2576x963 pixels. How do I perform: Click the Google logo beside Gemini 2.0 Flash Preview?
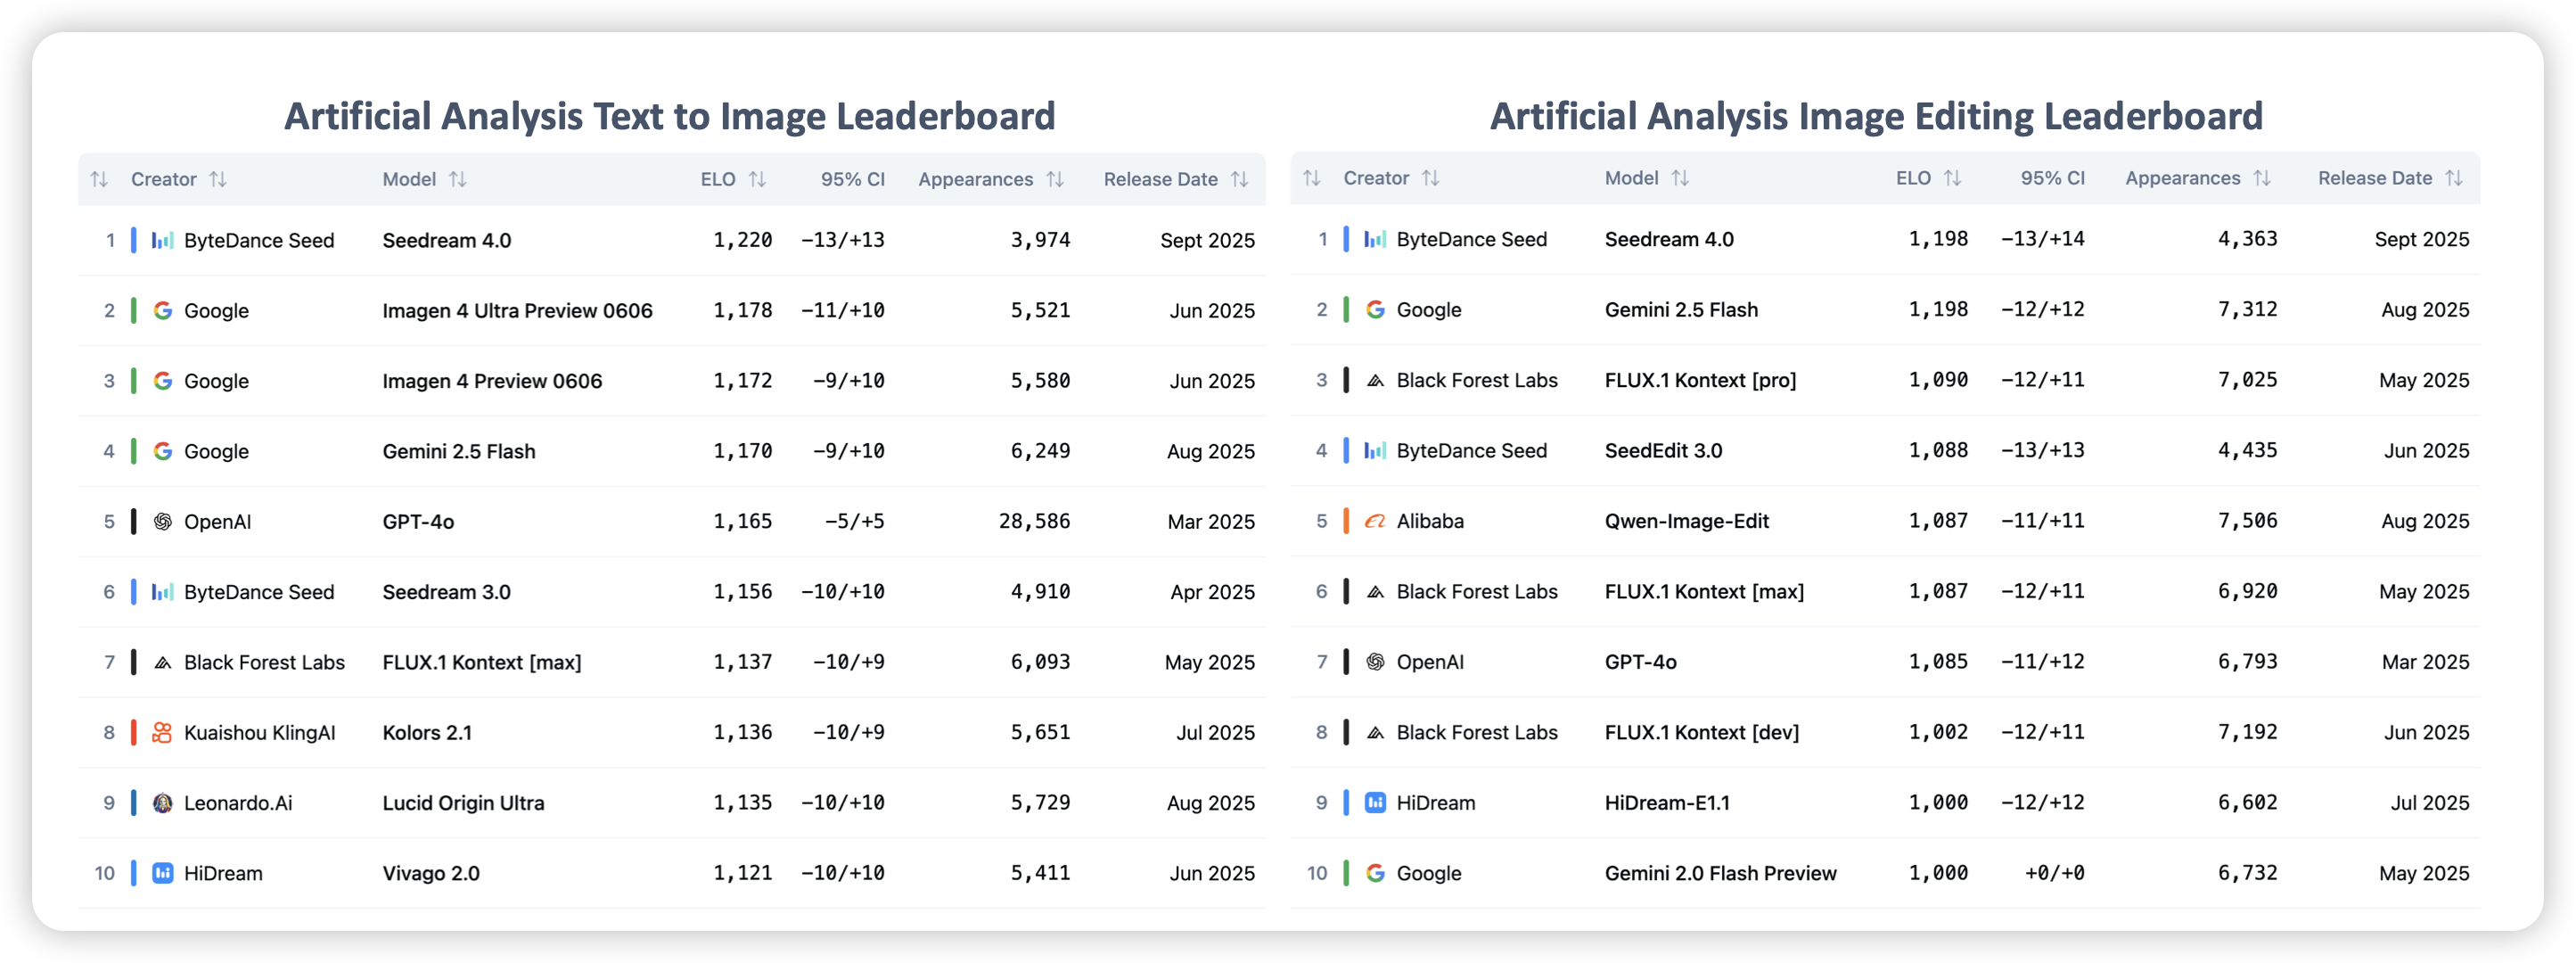point(1375,873)
